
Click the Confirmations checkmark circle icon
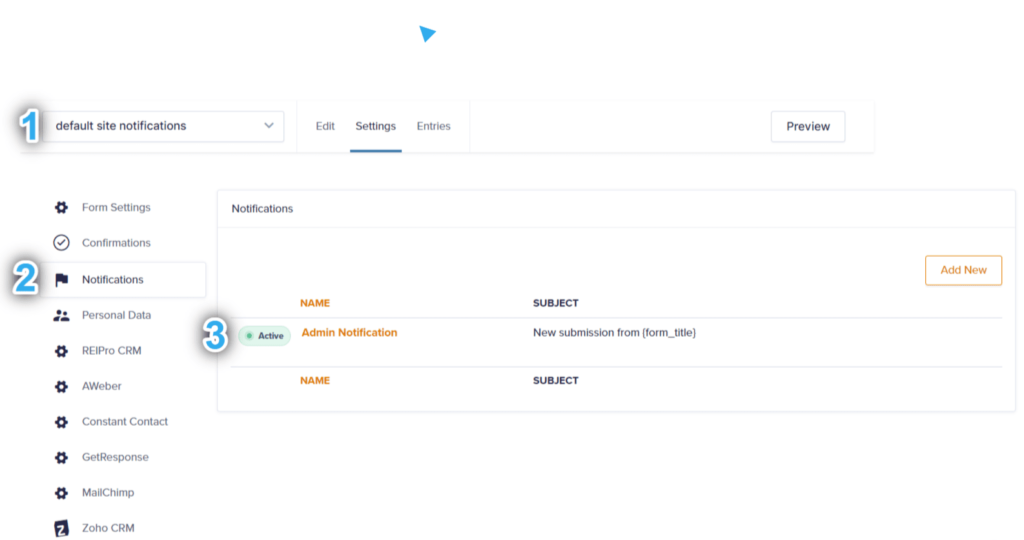61,243
